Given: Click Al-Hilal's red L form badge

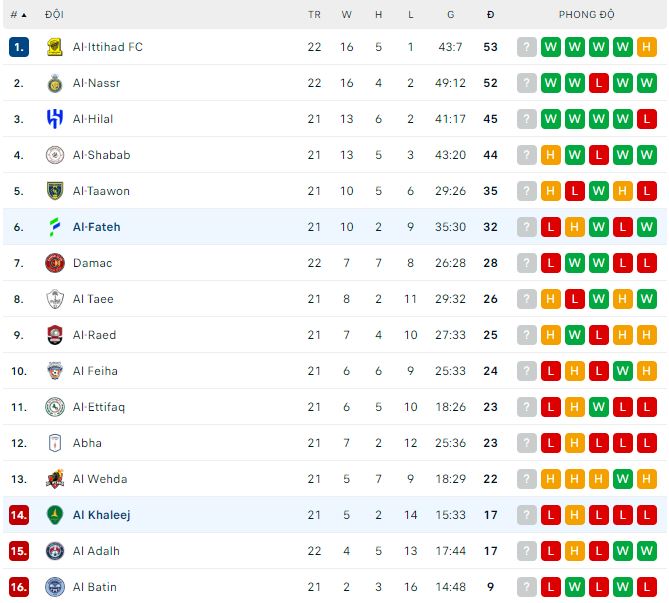Looking at the screenshot, I should click(647, 119).
